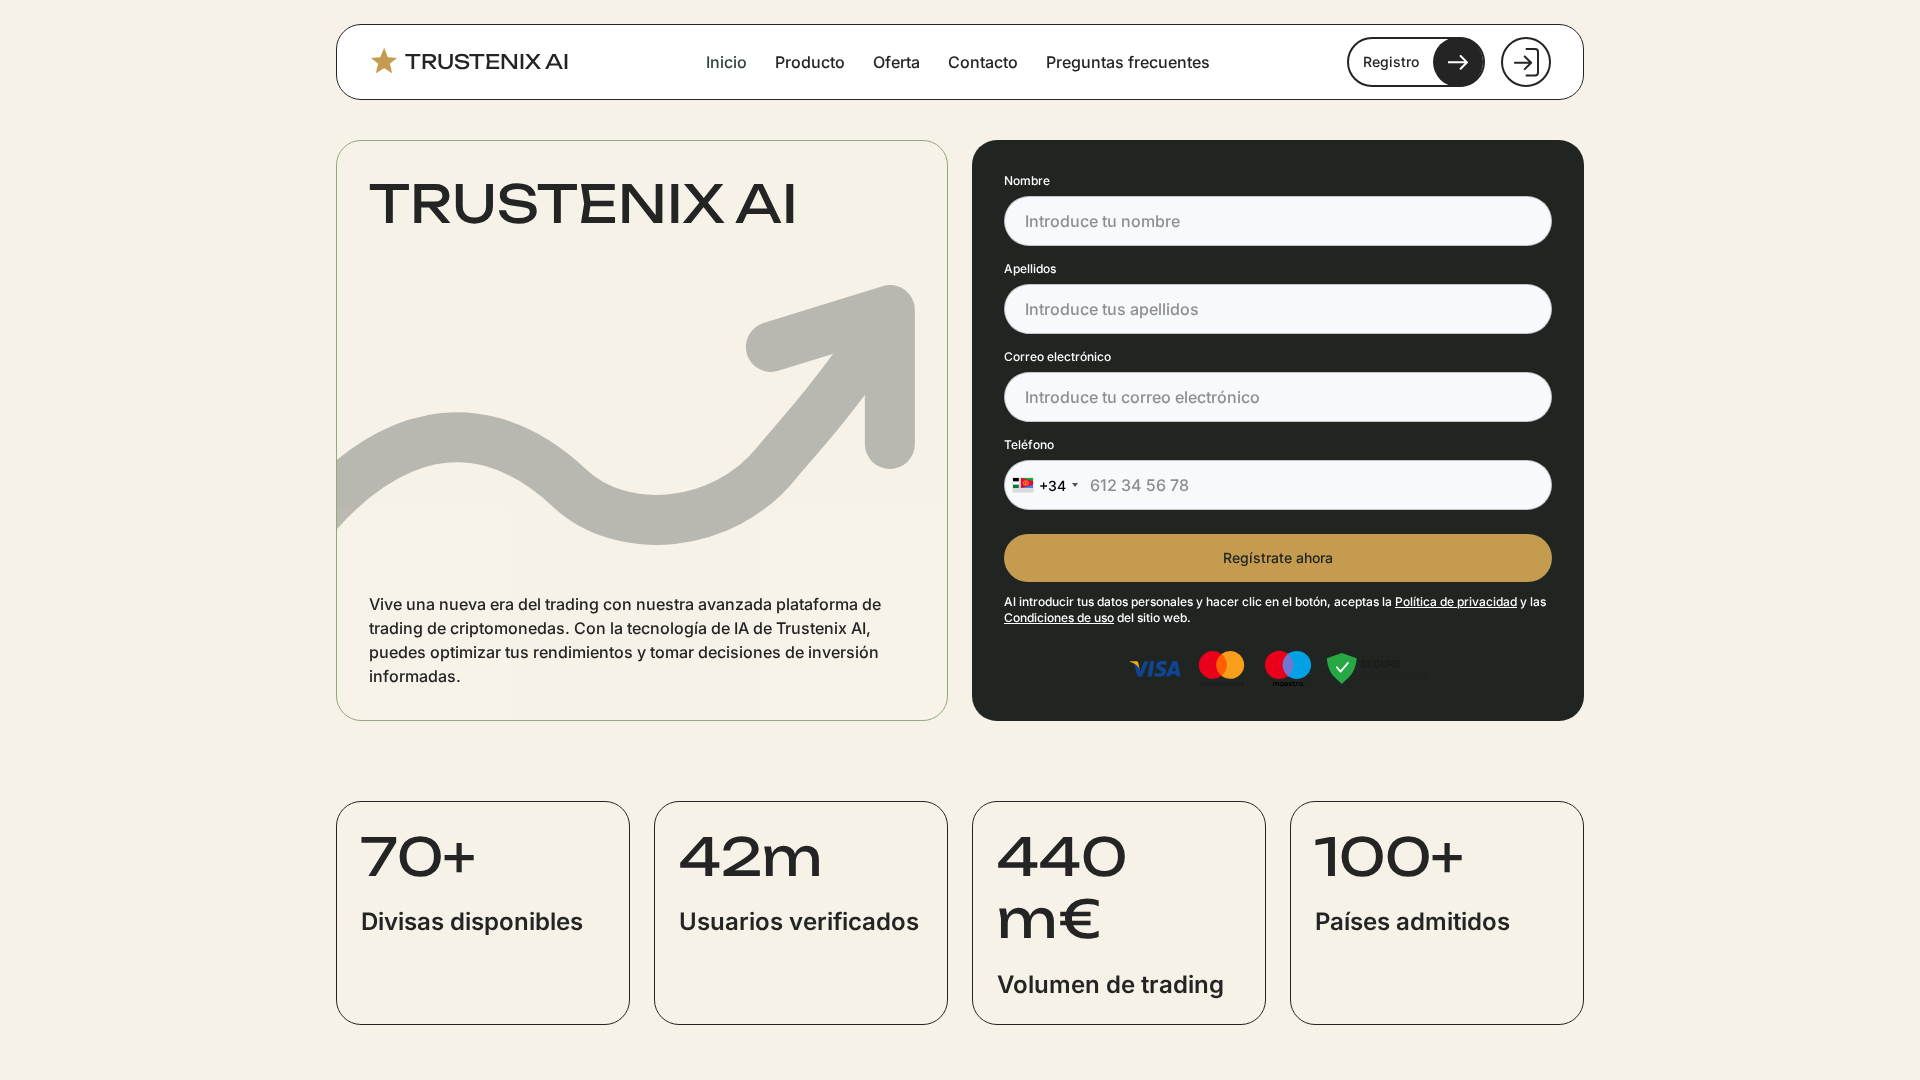The width and height of the screenshot is (1920, 1080).
Task: Click the Trustenix AI star logo
Action: [469, 62]
